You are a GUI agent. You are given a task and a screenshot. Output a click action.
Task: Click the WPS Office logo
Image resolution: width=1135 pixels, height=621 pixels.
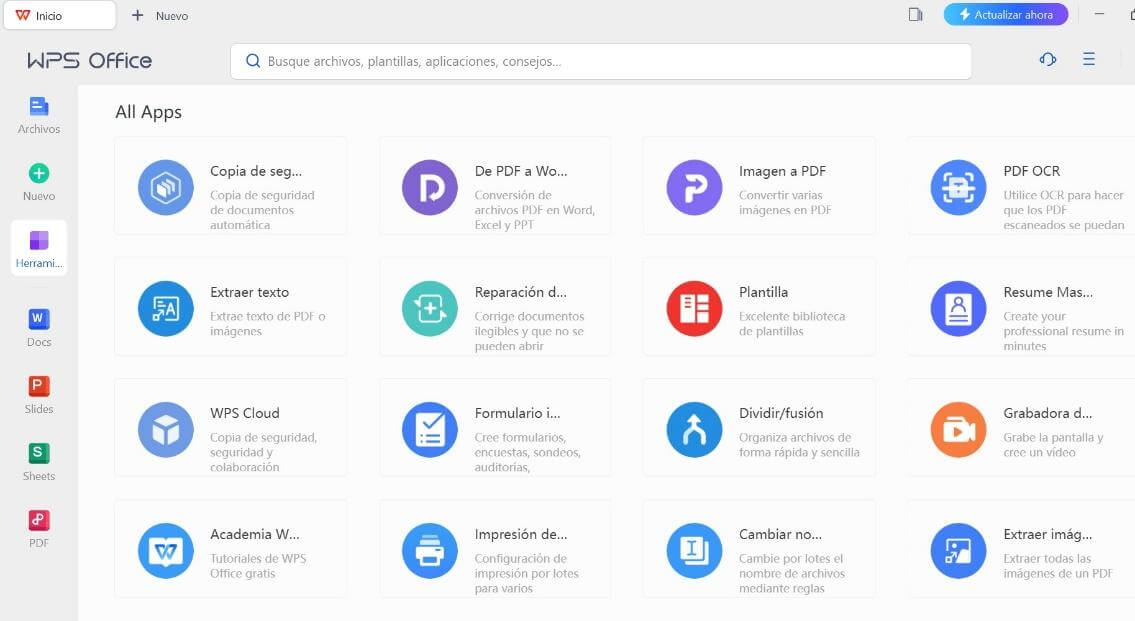click(x=90, y=60)
